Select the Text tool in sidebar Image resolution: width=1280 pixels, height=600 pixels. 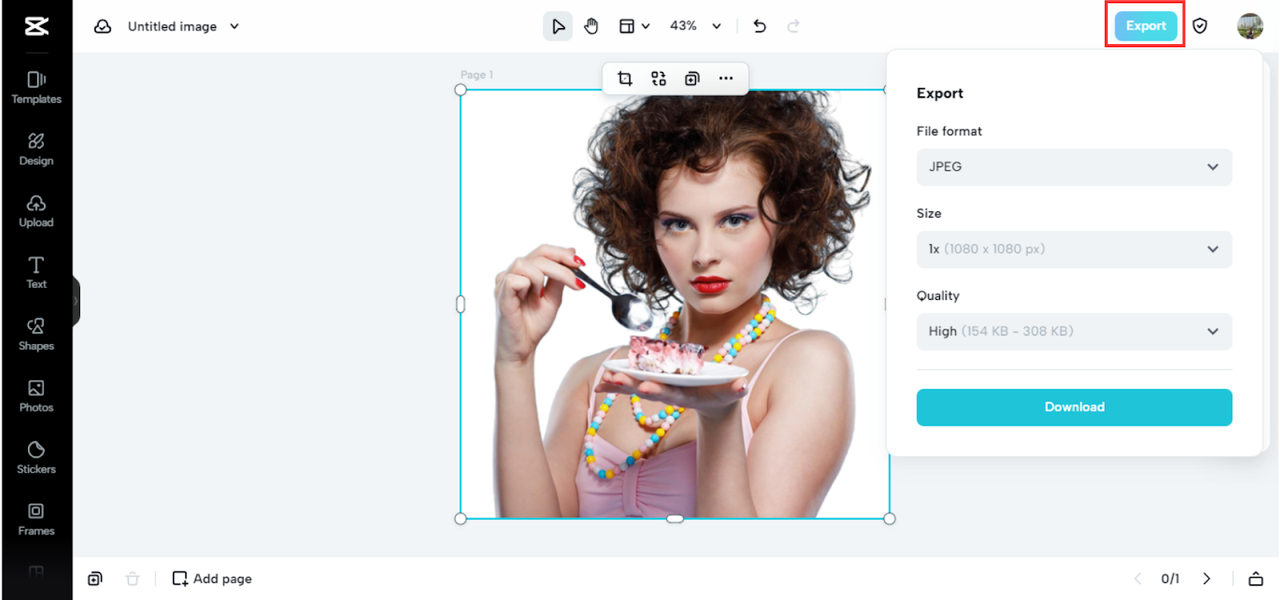[x=36, y=272]
